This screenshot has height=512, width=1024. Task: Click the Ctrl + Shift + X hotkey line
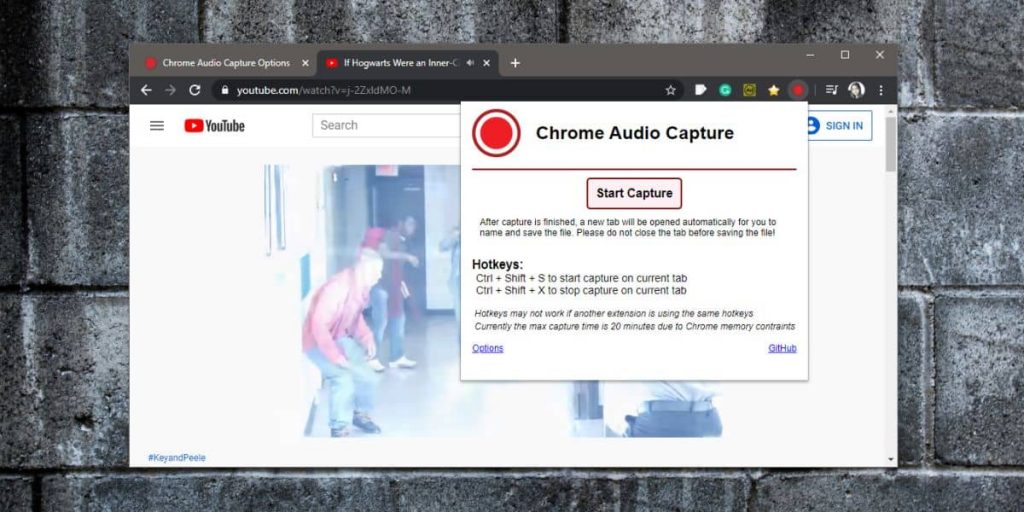click(581, 291)
